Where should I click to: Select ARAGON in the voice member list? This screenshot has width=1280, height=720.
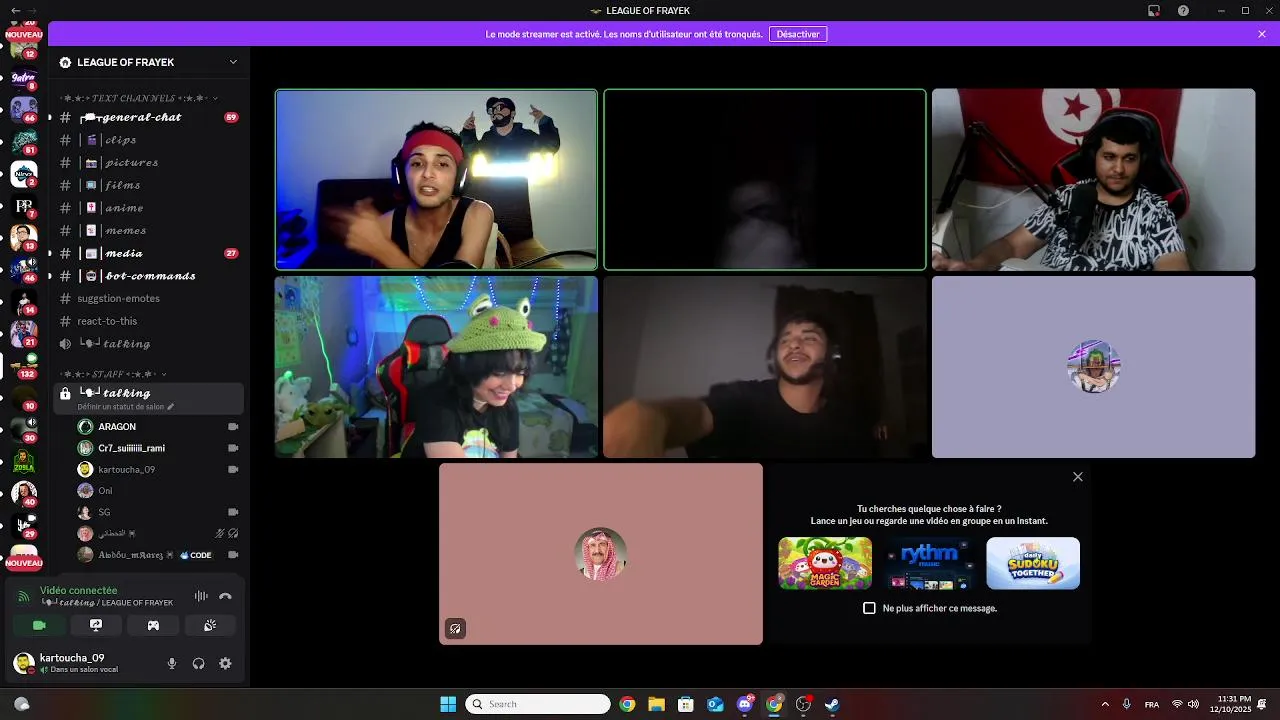coord(158,427)
